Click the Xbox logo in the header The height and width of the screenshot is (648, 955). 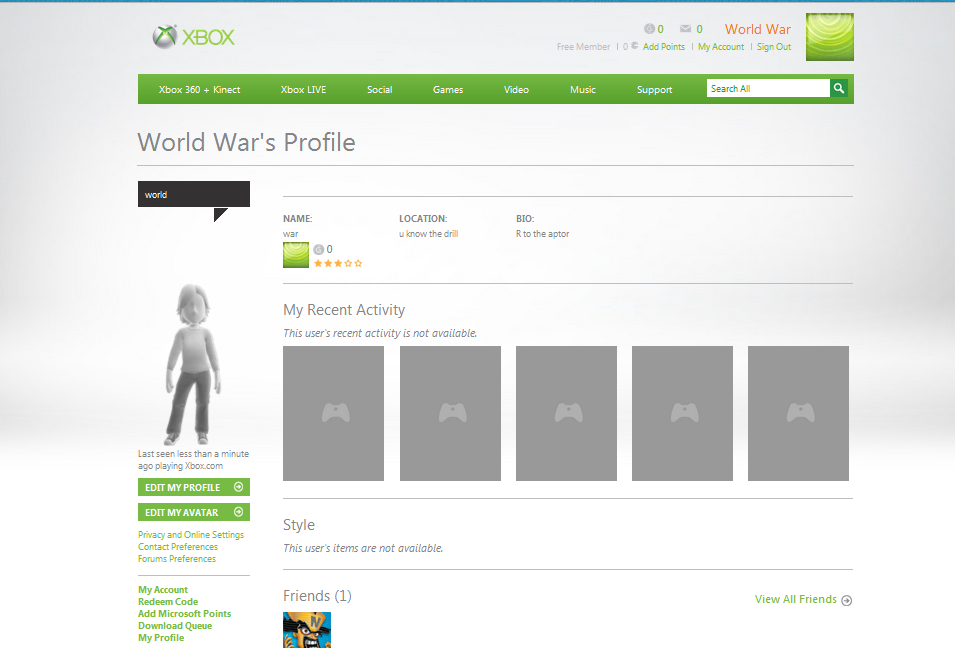193,37
